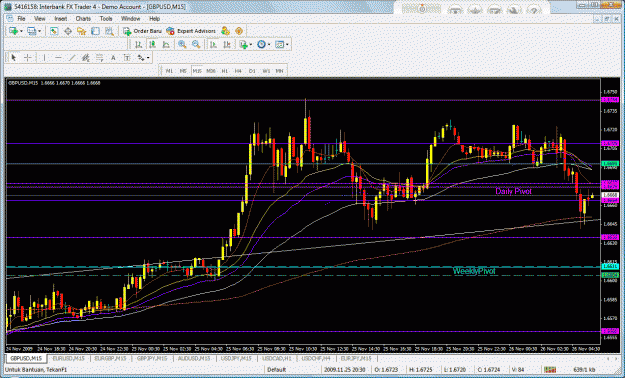625x378 pixels.
Task: Toggle the Market Watch window icon
Action: tap(54, 31)
